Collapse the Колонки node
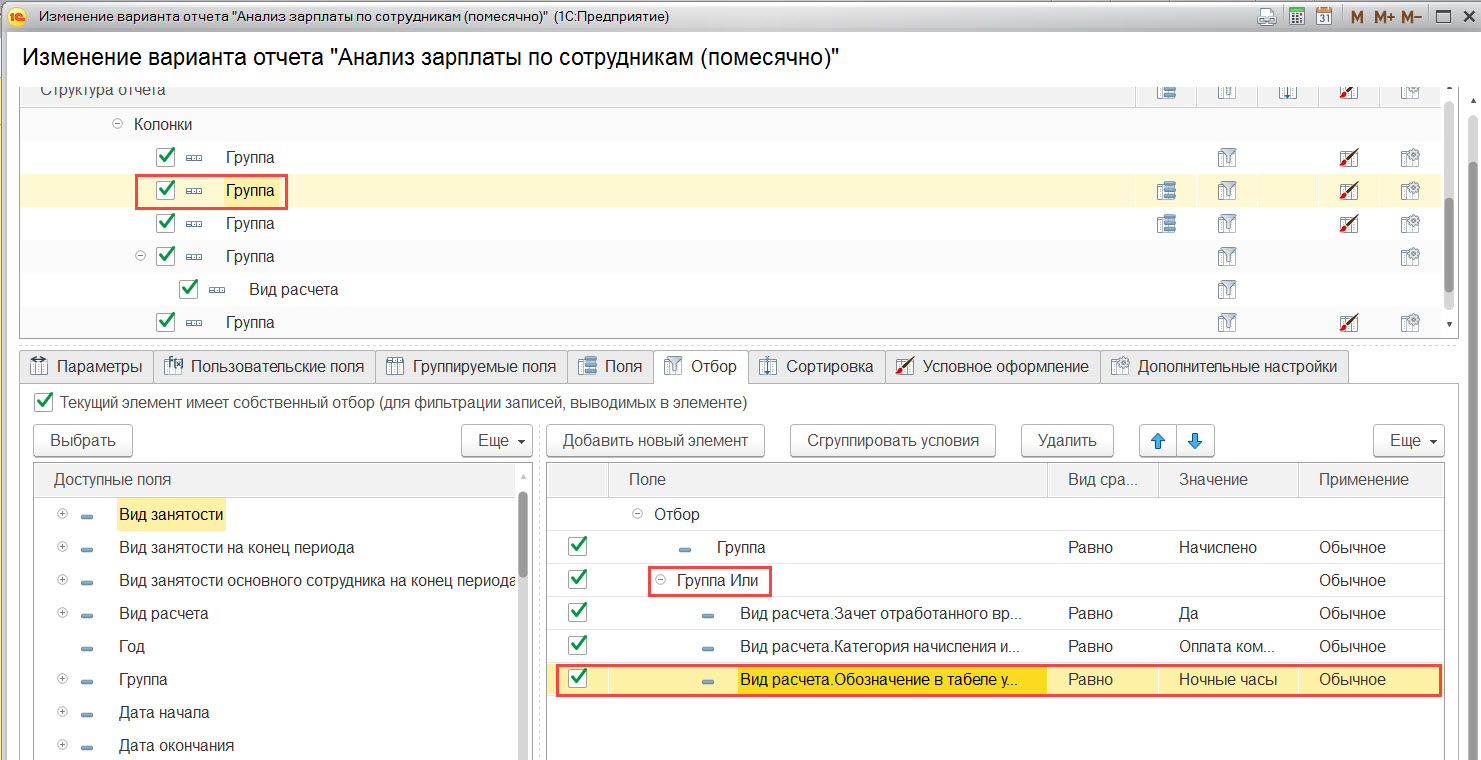 [117, 124]
